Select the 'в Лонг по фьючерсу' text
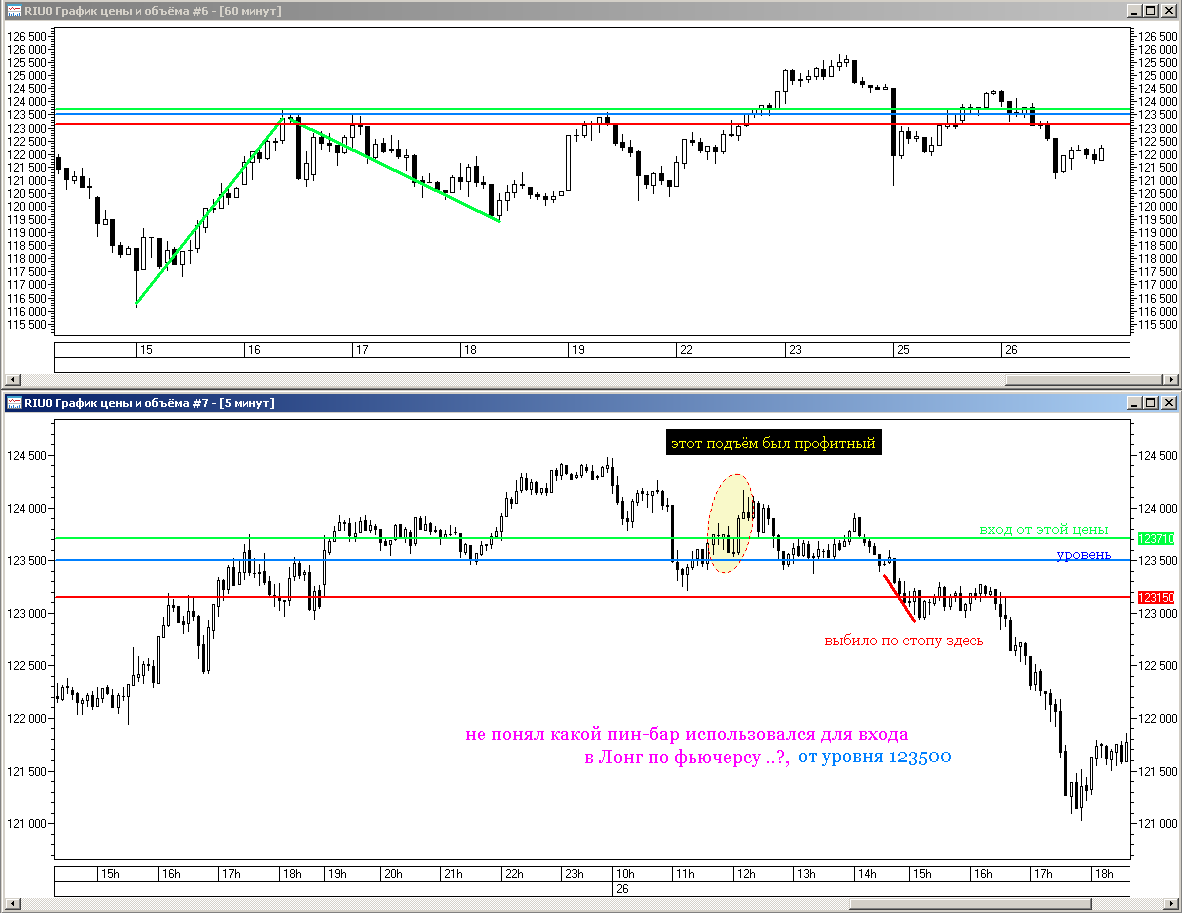The height and width of the screenshot is (913, 1182). click(x=687, y=757)
